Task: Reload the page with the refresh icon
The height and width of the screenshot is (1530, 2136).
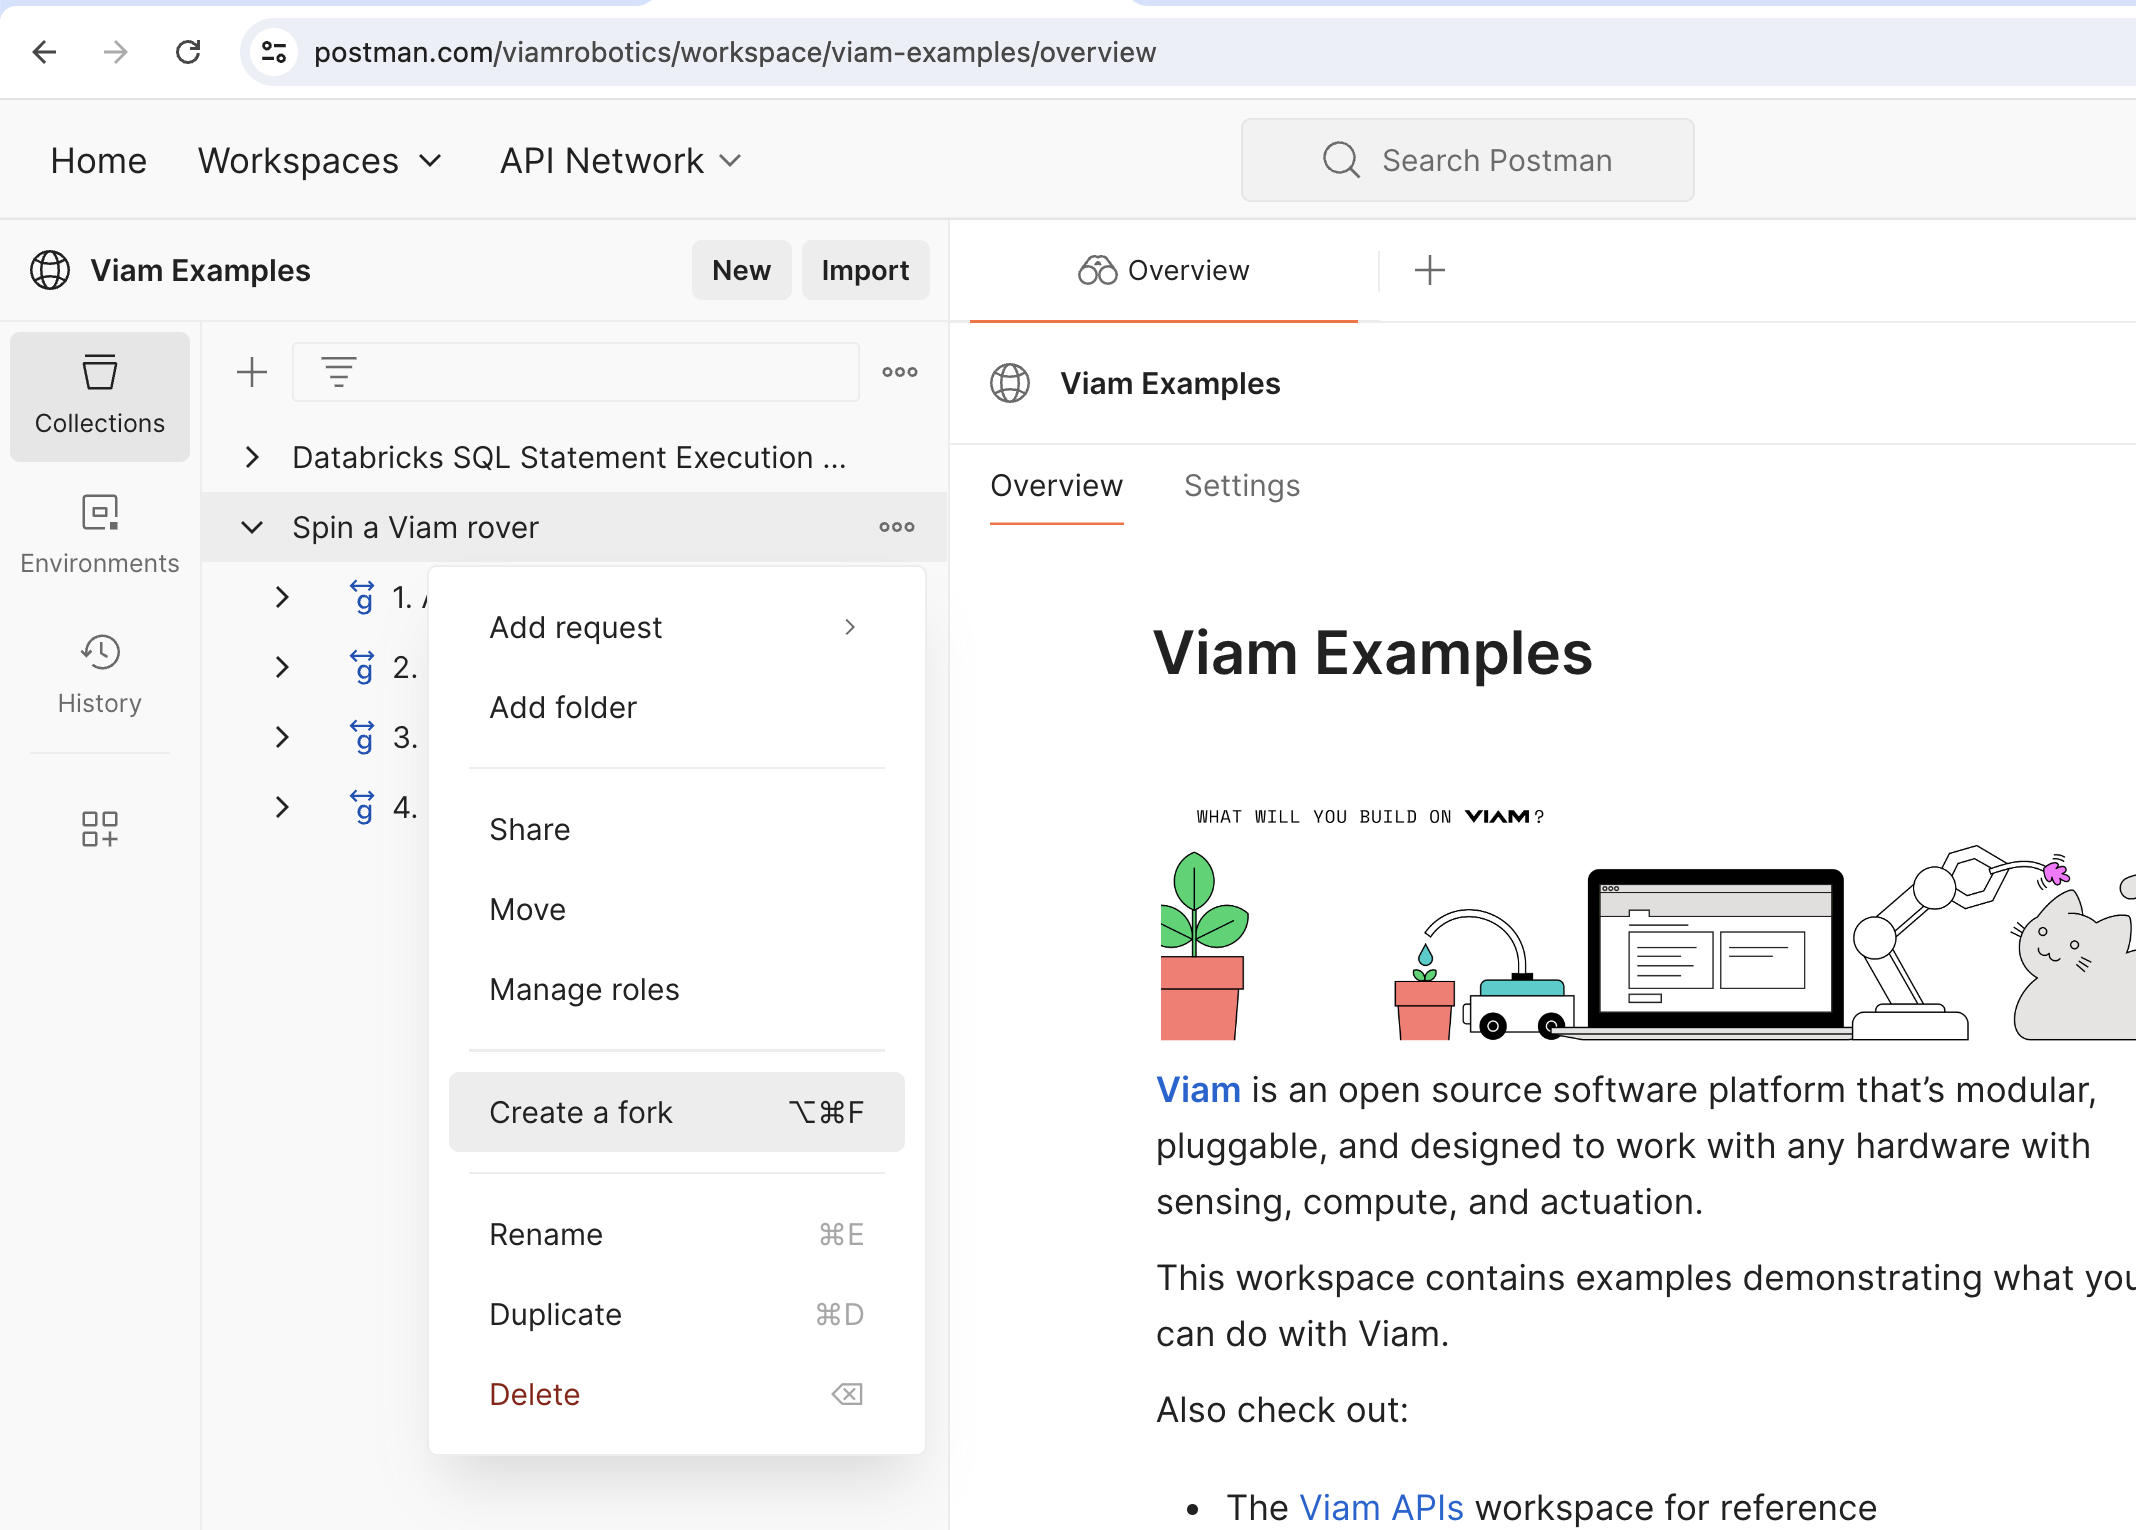Action: tap(188, 52)
